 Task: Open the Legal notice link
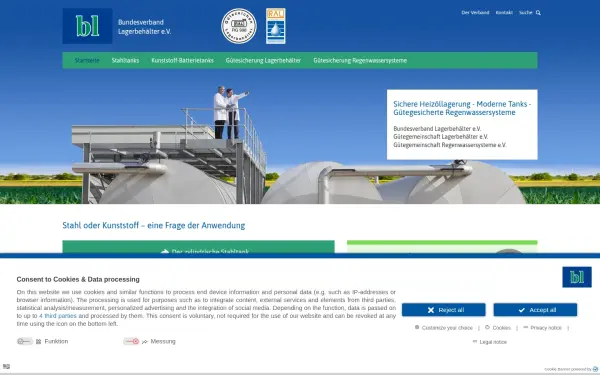tap(490, 342)
